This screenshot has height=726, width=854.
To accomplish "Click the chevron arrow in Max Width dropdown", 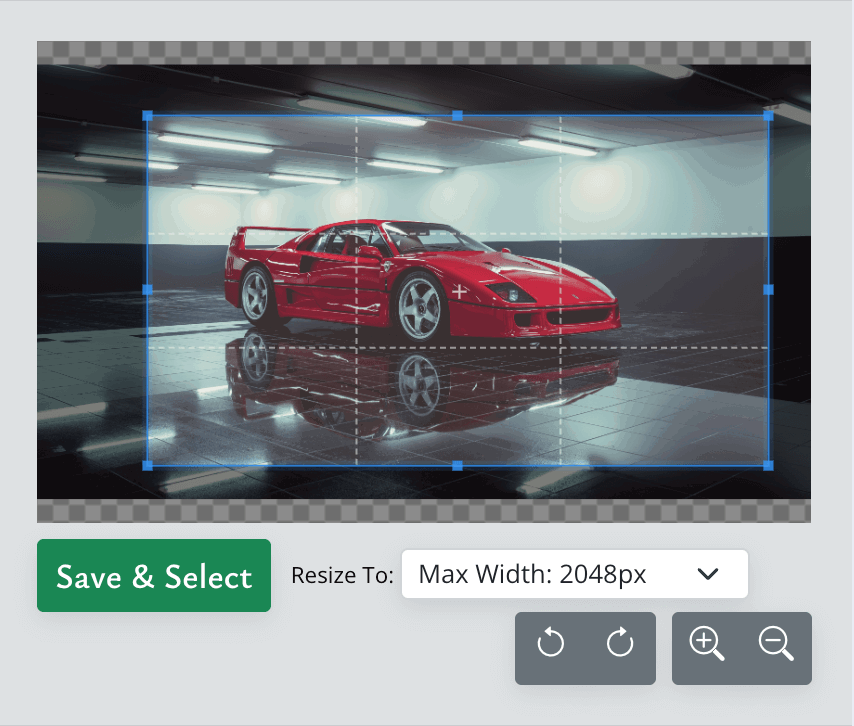I will pos(707,574).
